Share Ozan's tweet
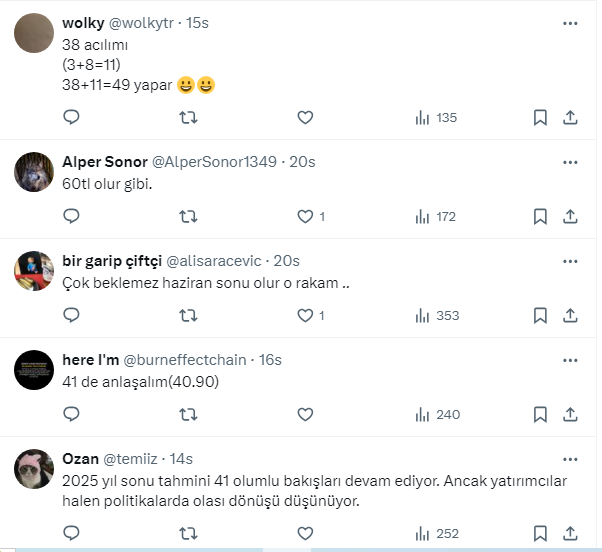602x552 pixels. (570, 534)
